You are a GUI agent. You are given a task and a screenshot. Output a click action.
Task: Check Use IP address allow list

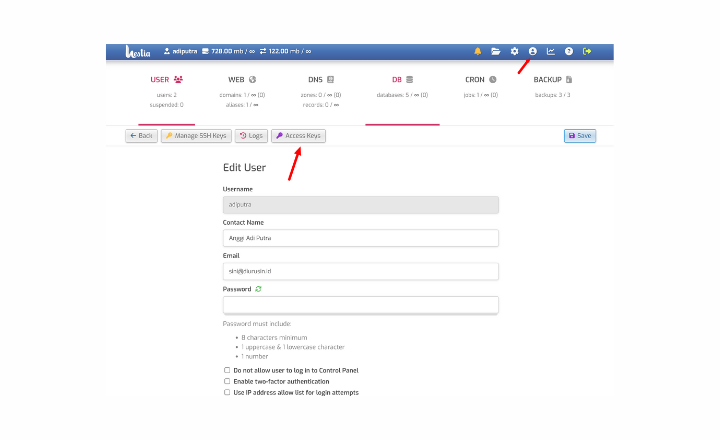click(227, 392)
